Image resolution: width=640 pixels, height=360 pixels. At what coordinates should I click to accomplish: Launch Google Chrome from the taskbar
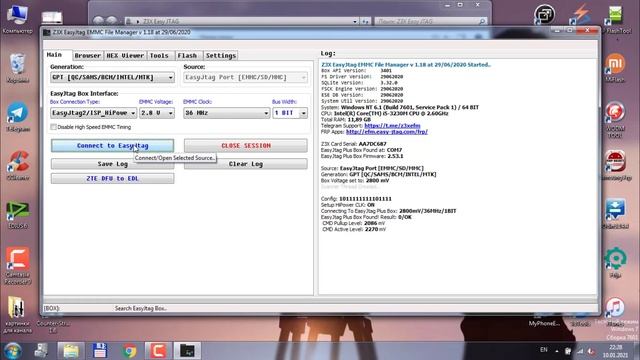129,351
